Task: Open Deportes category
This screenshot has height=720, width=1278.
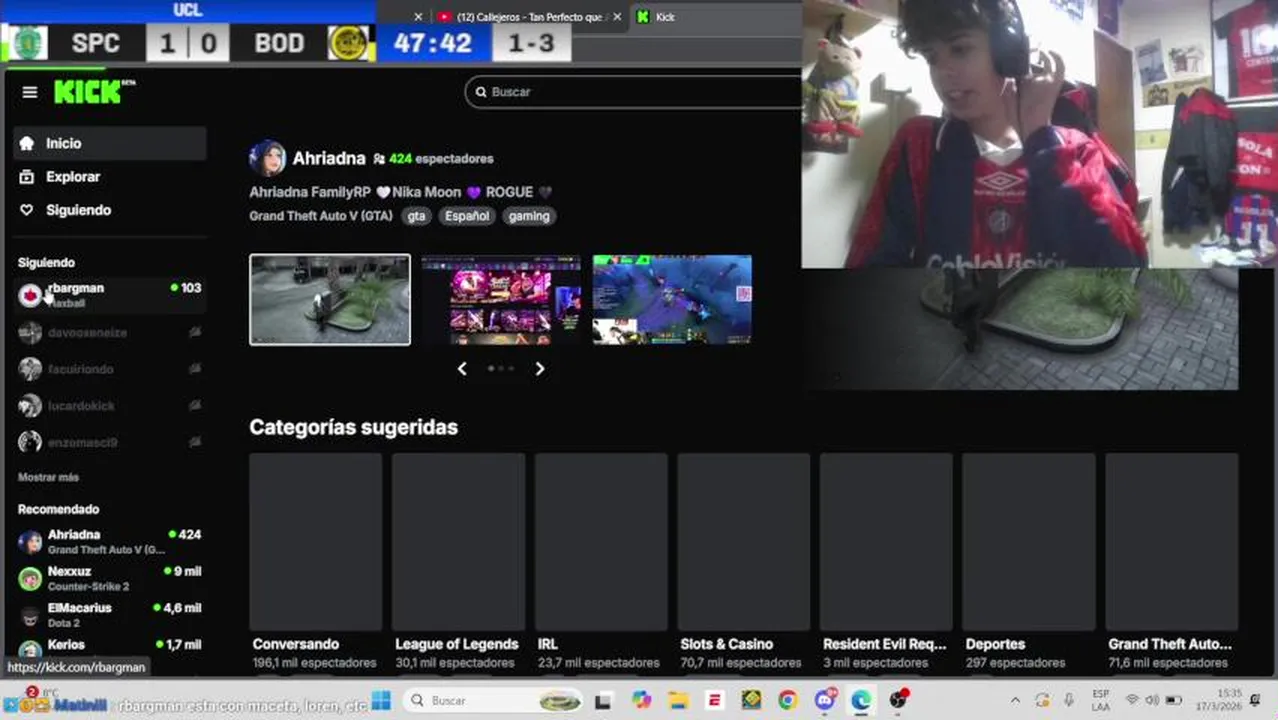Action: pyautogui.click(x=1029, y=562)
